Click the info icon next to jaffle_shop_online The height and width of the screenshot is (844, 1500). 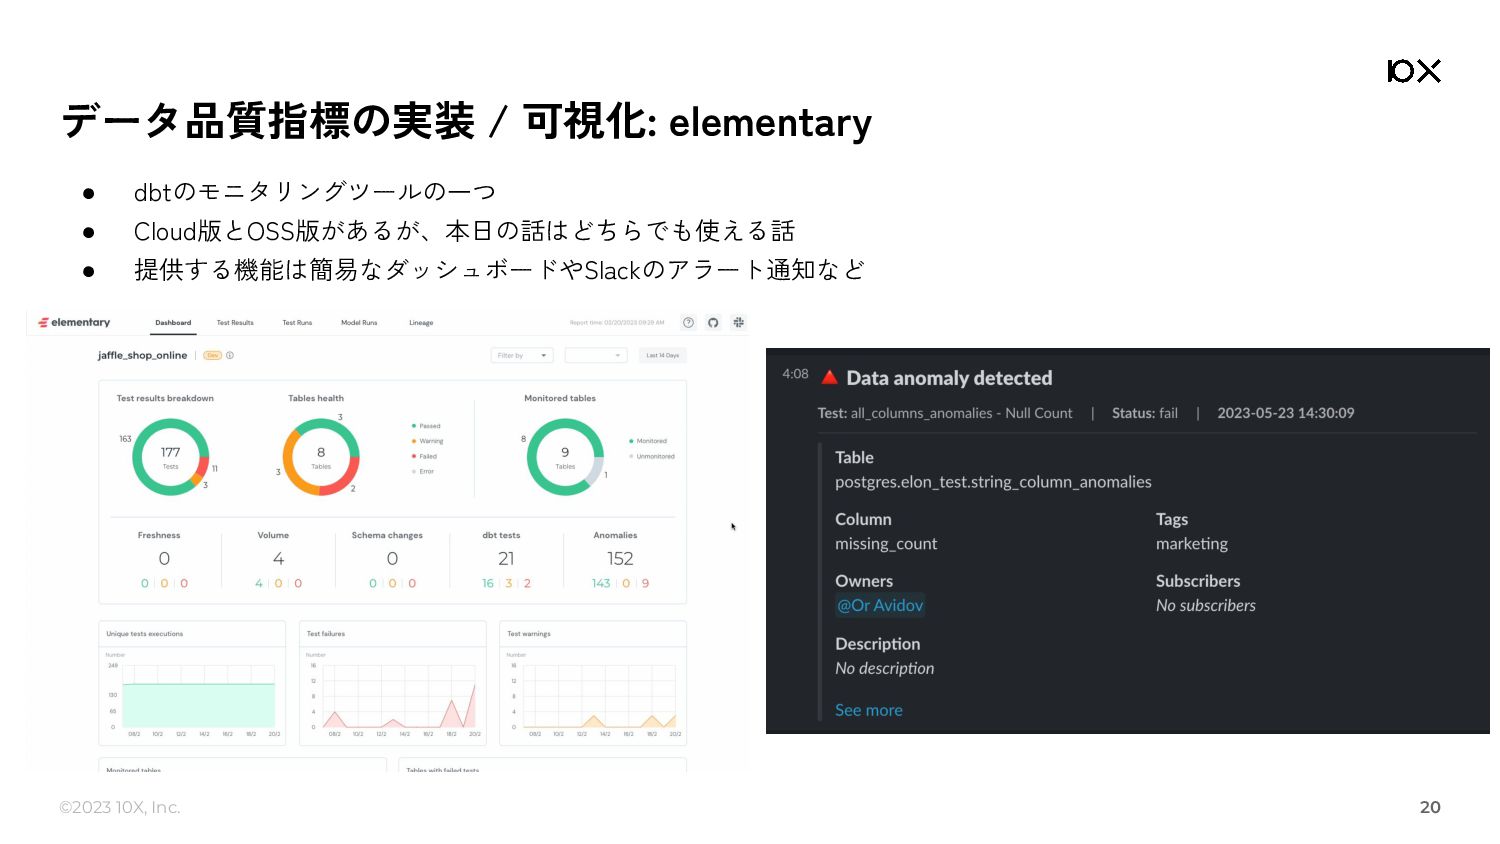(230, 355)
